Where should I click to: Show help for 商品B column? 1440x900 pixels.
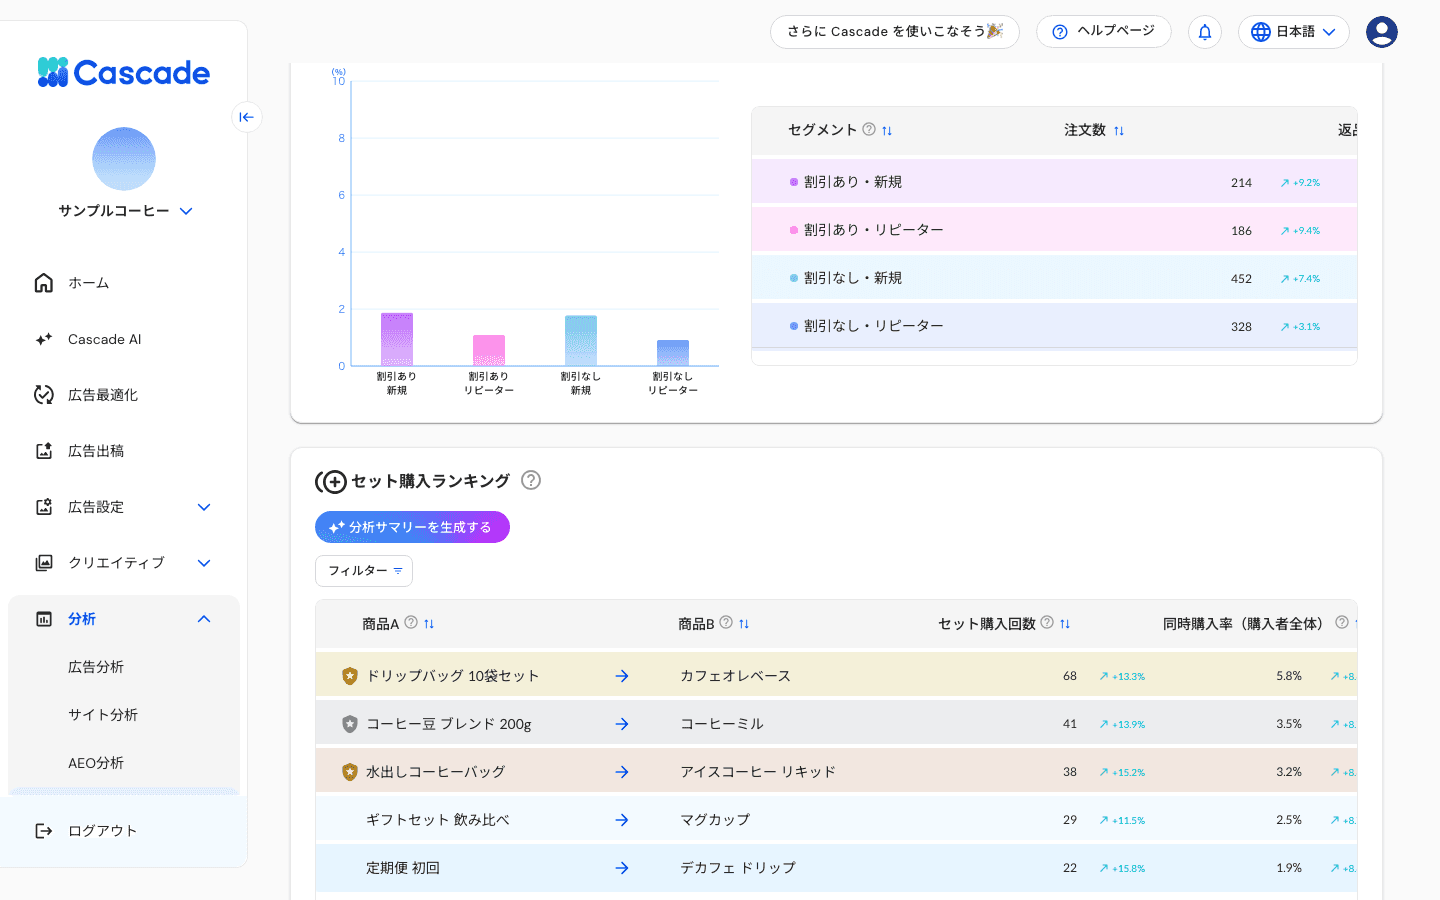(x=726, y=622)
